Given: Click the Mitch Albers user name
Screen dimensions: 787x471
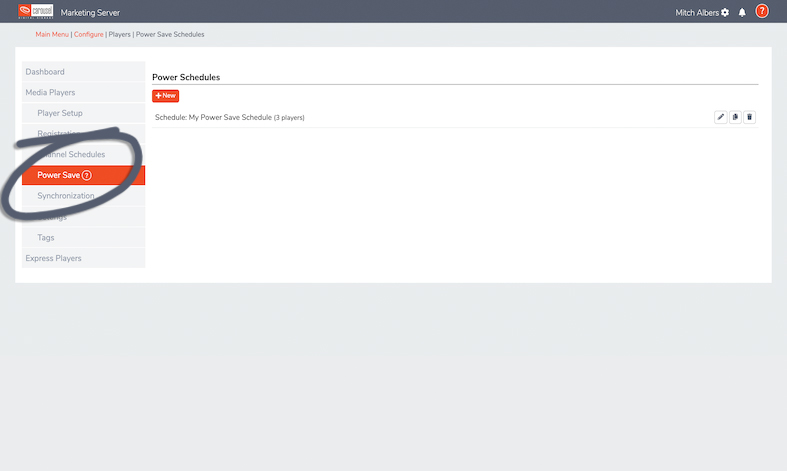Looking at the screenshot, I should tap(697, 13).
